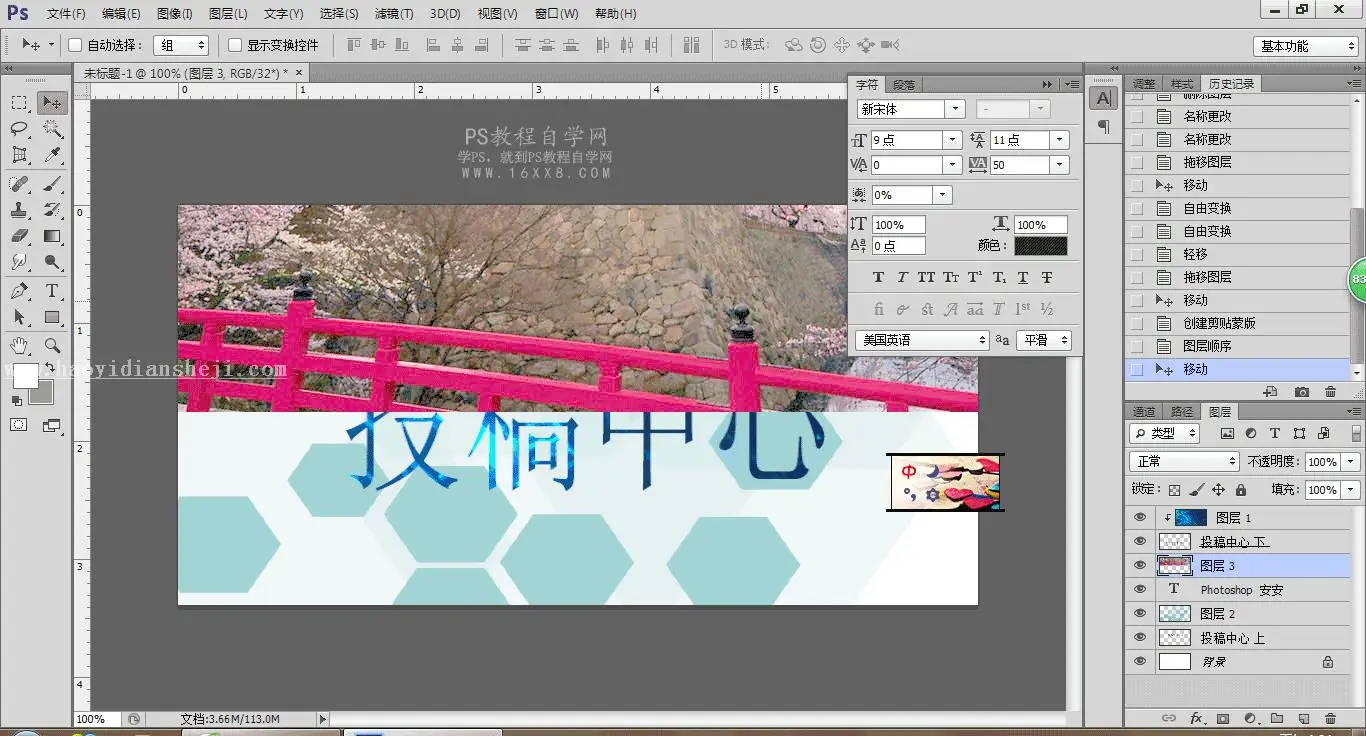
Task: Open the 正常 blend mode dropdown
Action: (1184, 461)
